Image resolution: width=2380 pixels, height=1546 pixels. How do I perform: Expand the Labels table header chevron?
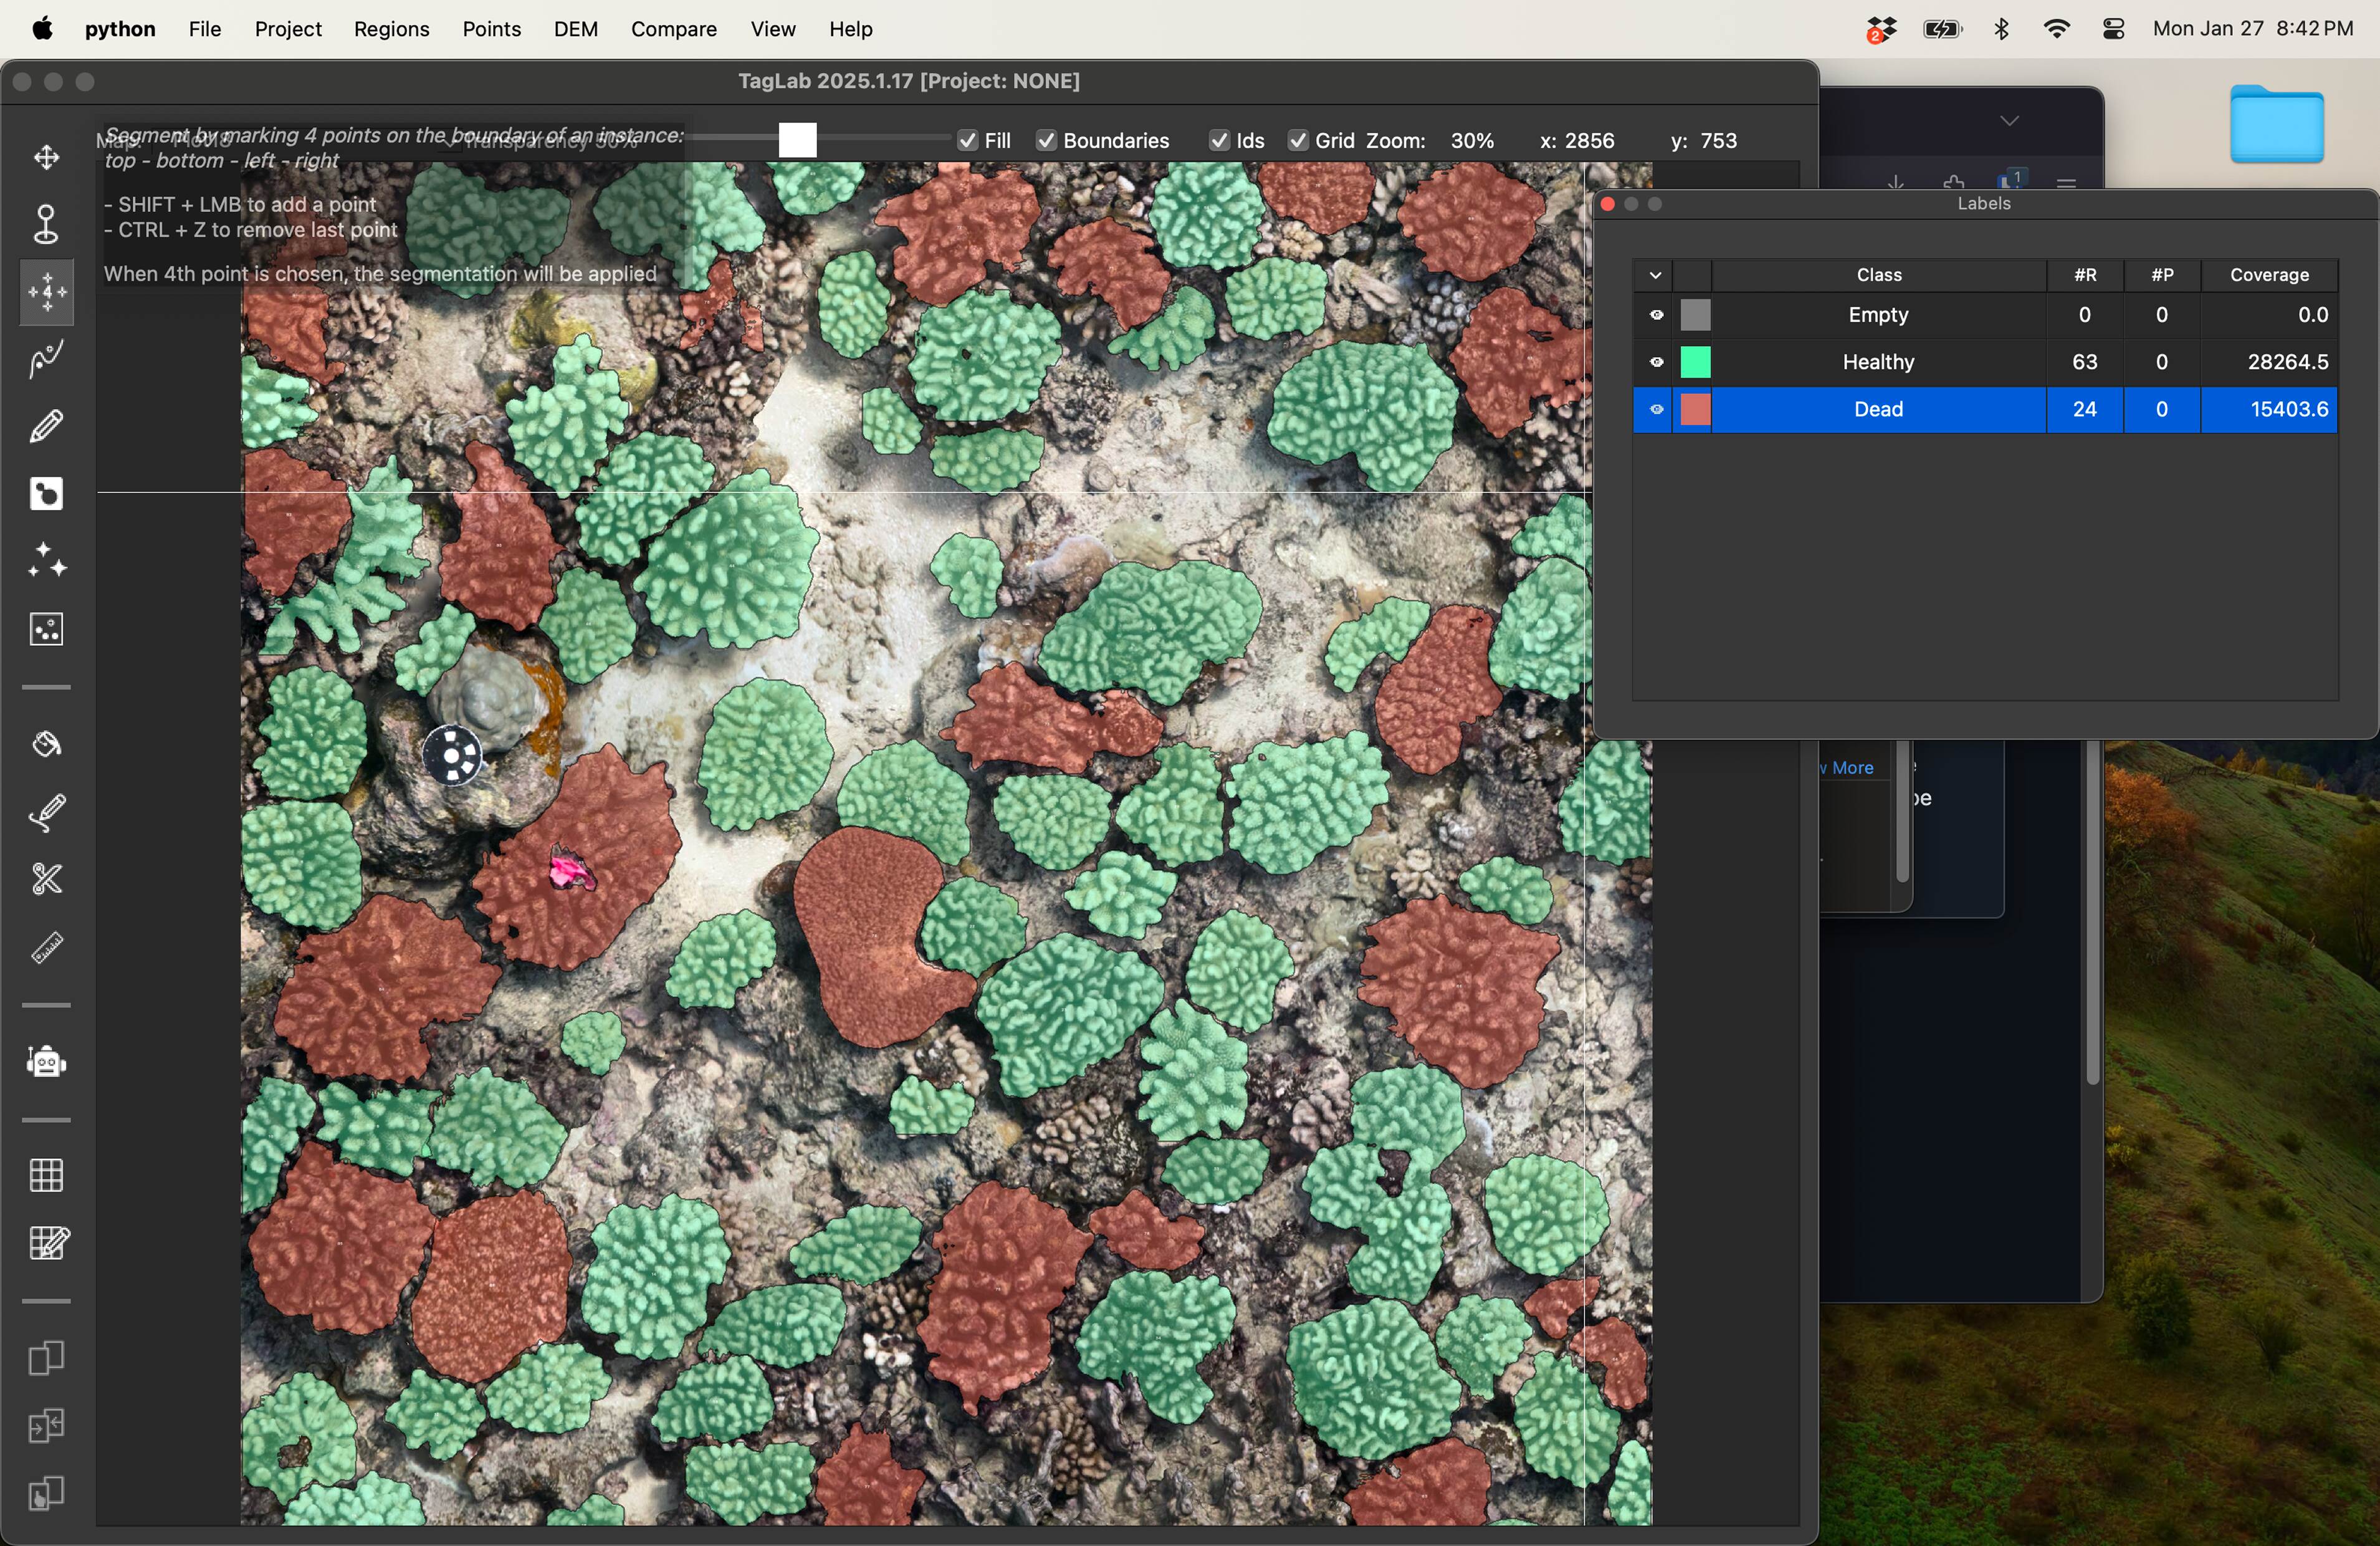(x=1655, y=275)
